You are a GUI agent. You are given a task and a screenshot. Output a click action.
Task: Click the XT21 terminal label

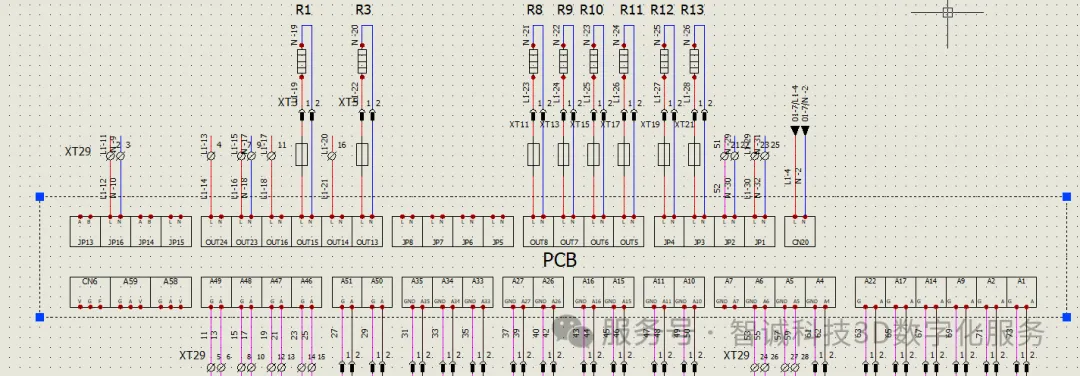coord(684,125)
